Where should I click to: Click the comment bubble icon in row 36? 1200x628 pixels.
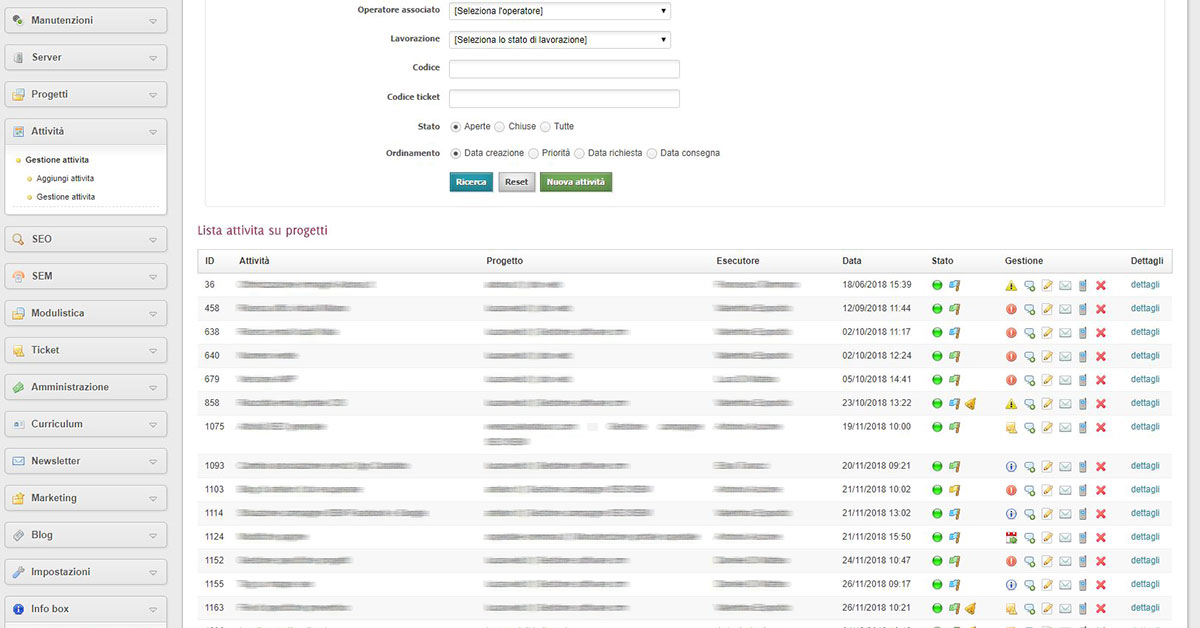(x=1029, y=285)
